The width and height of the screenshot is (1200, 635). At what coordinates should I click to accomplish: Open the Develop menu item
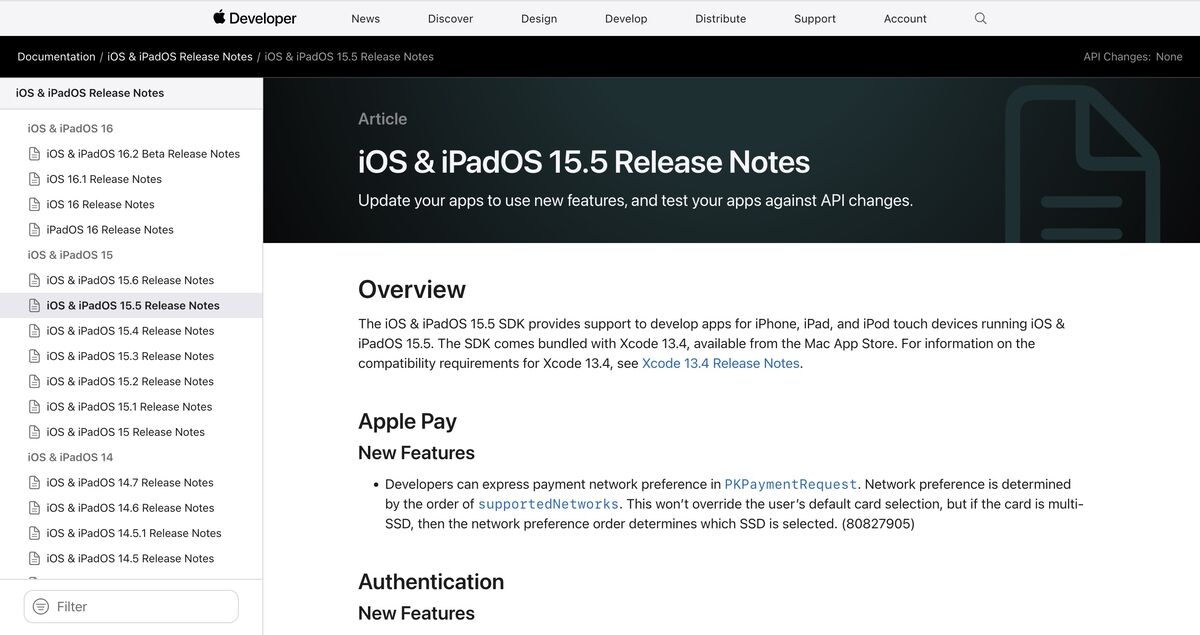(x=626, y=19)
